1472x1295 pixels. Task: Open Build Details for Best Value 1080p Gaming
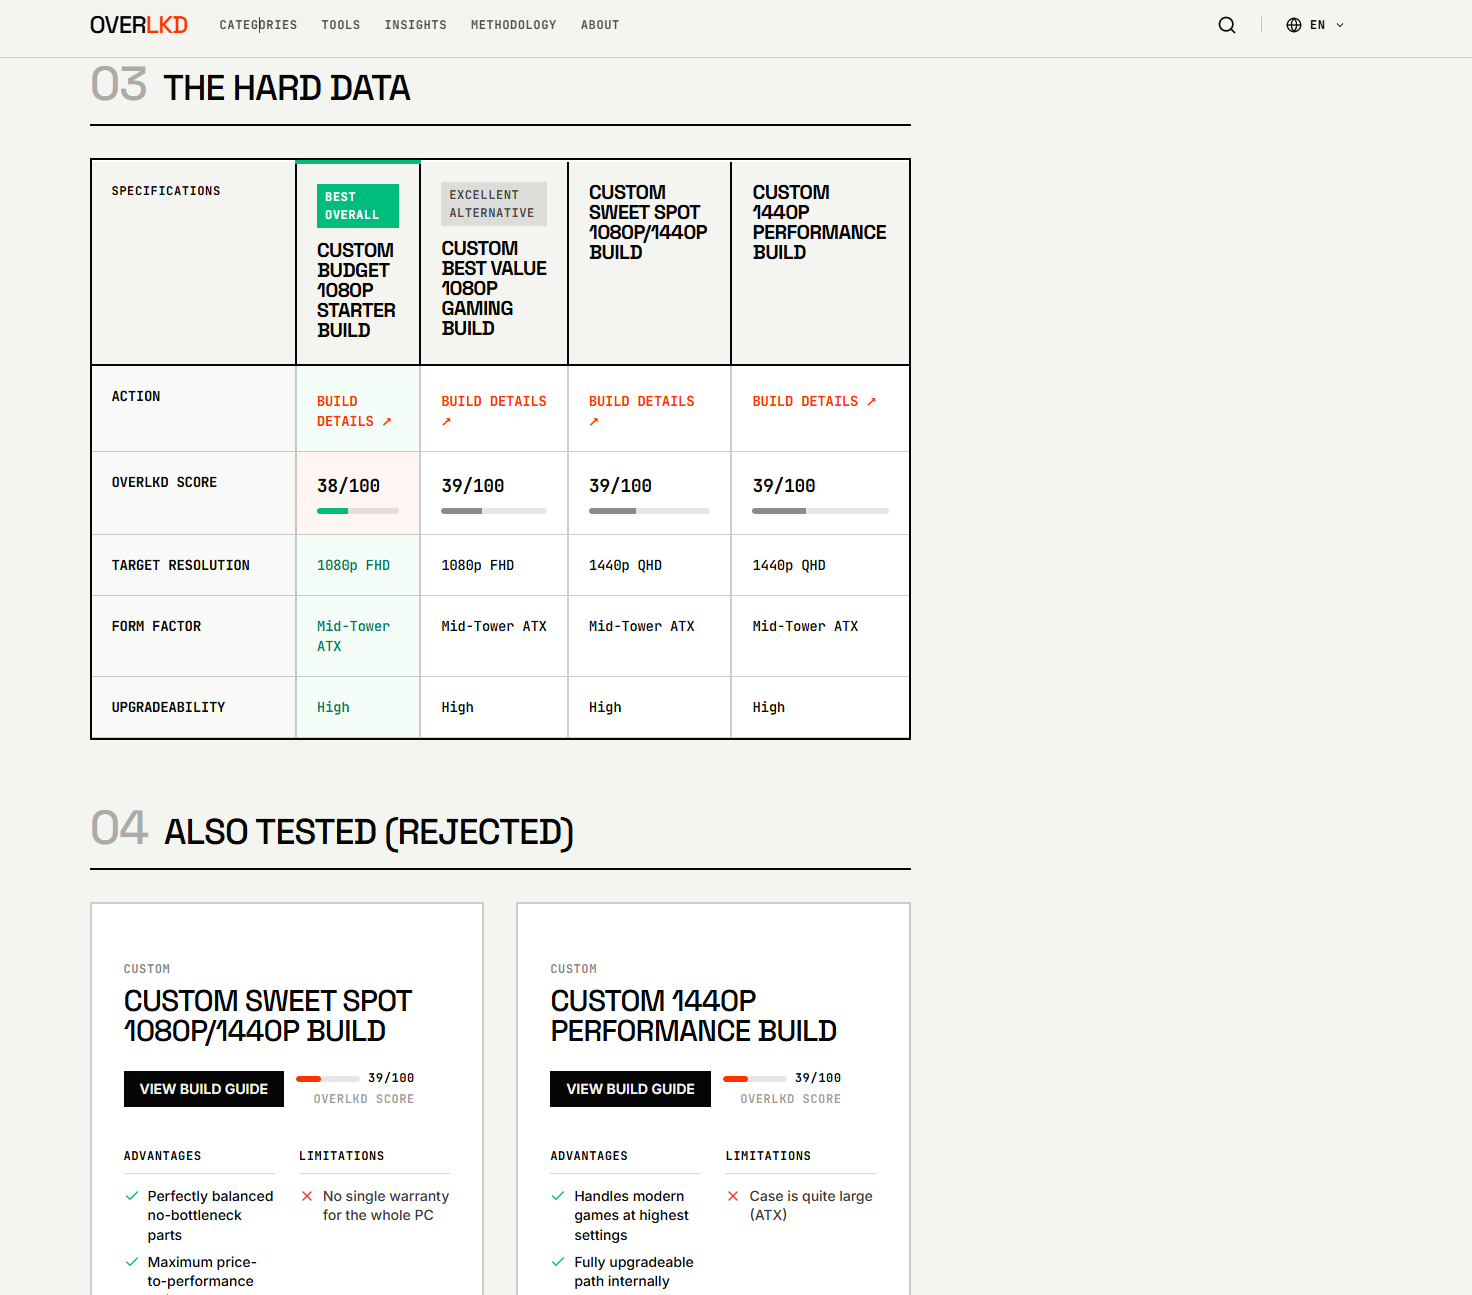(494, 410)
